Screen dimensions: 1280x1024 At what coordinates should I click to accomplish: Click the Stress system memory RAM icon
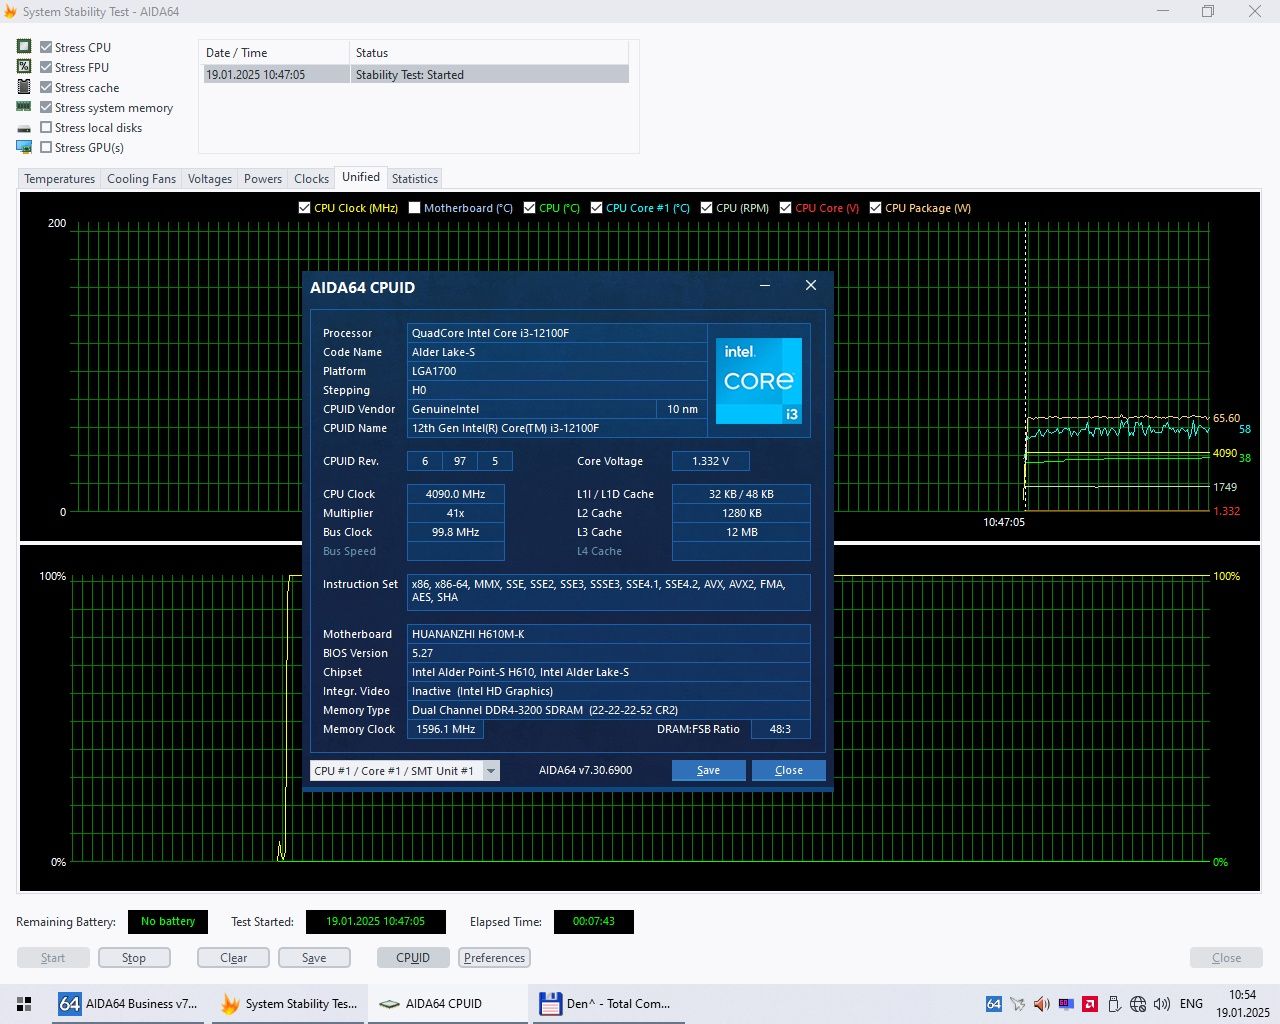pos(24,106)
